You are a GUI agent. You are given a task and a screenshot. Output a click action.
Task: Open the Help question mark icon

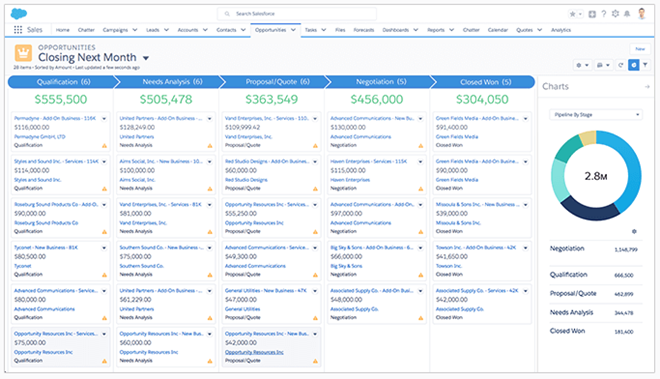(604, 14)
